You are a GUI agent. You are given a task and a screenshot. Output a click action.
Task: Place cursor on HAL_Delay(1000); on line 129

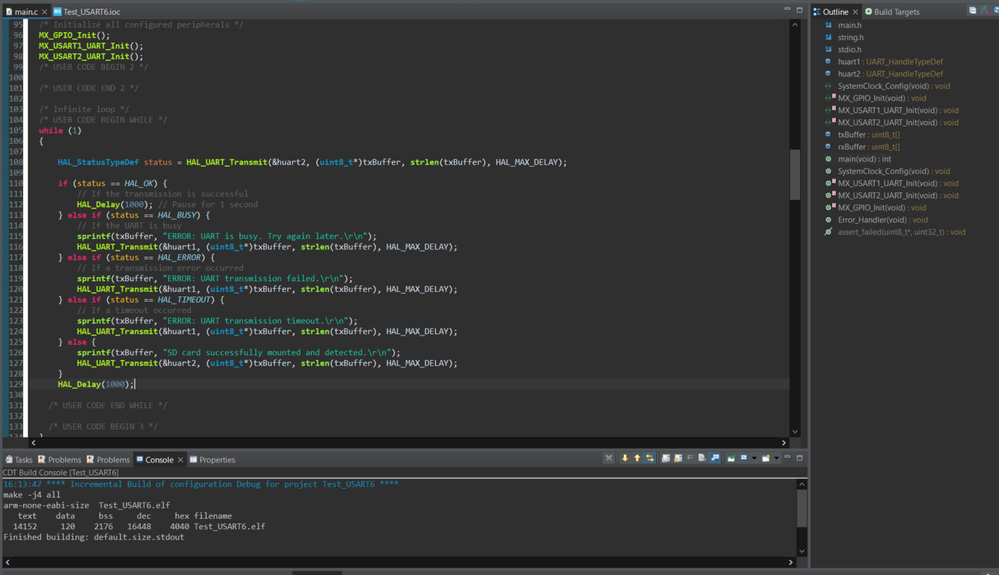coord(96,384)
